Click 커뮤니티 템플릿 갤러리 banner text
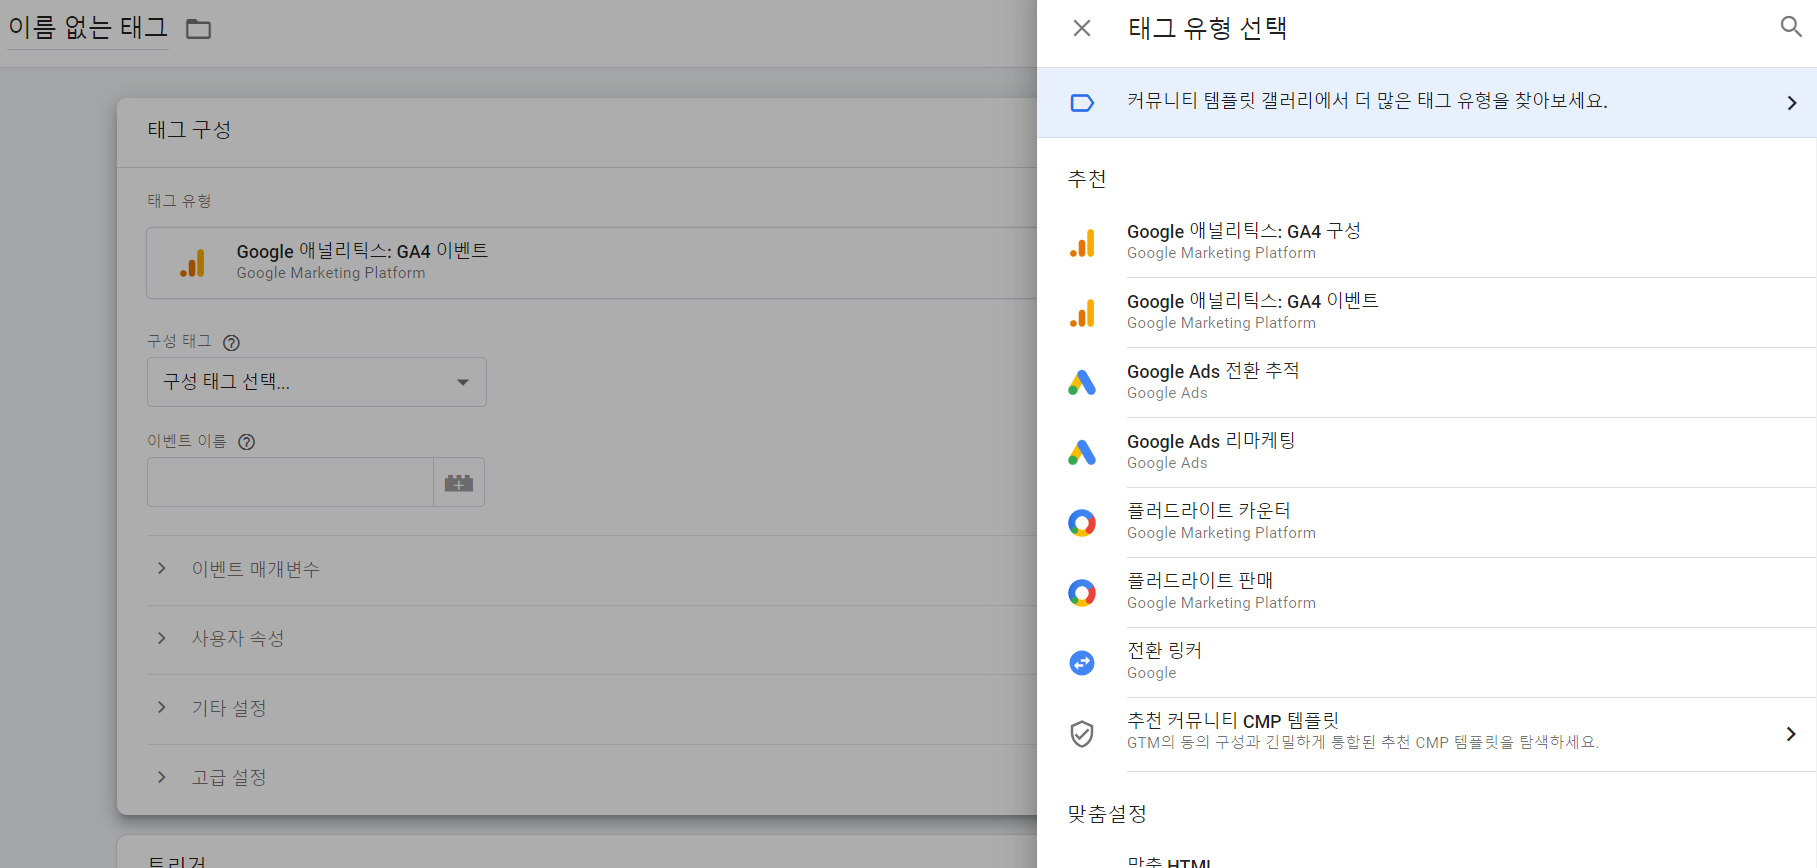 coord(1367,101)
